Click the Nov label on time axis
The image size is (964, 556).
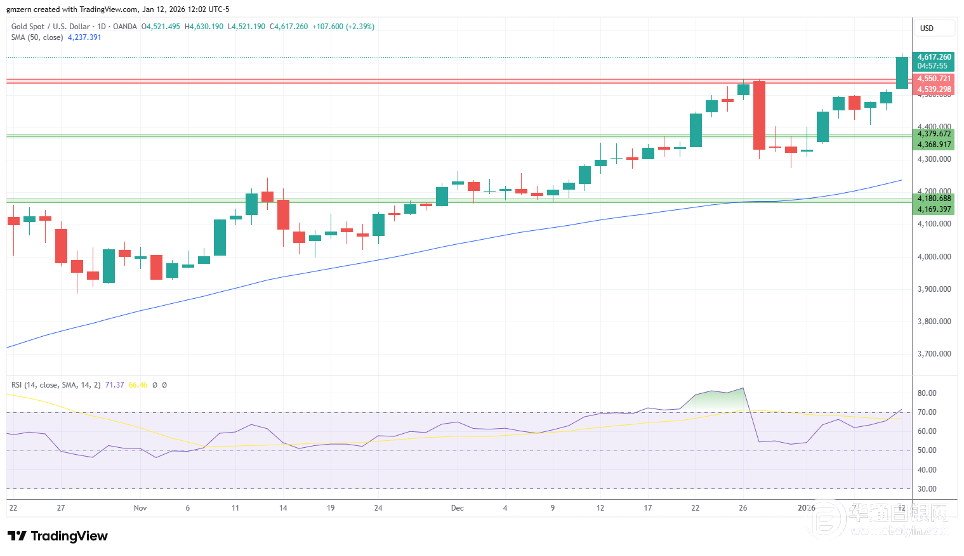point(138,507)
